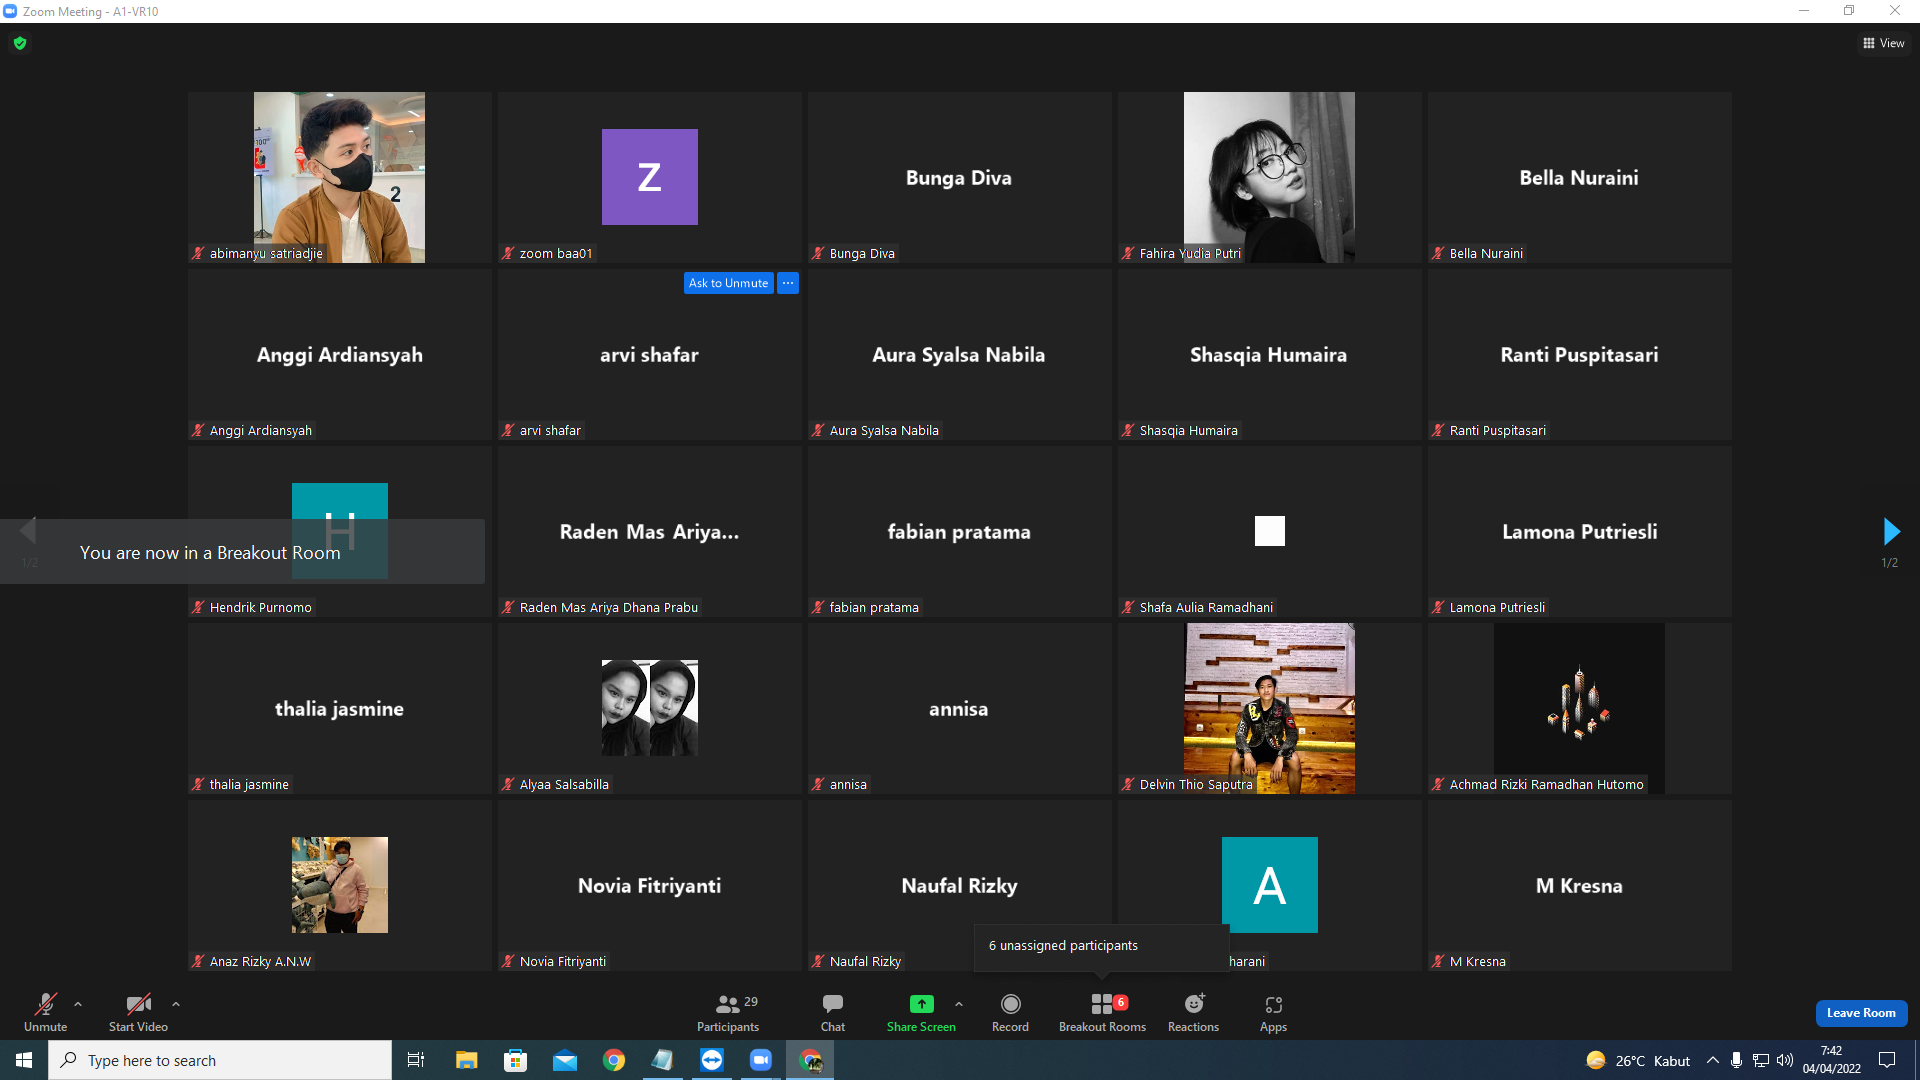Screen dimensions: 1920x1080
Task: Click the system tray volume icon
Action: click(x=1785, y=1060)
